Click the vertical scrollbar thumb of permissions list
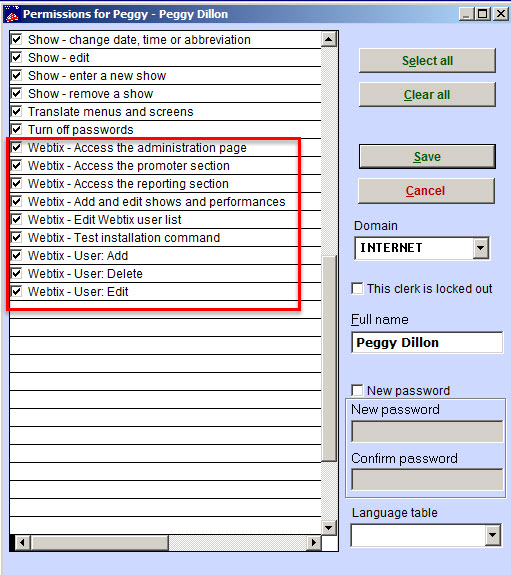The width and height of the screenshot is (511, 575). pos(329,358)
